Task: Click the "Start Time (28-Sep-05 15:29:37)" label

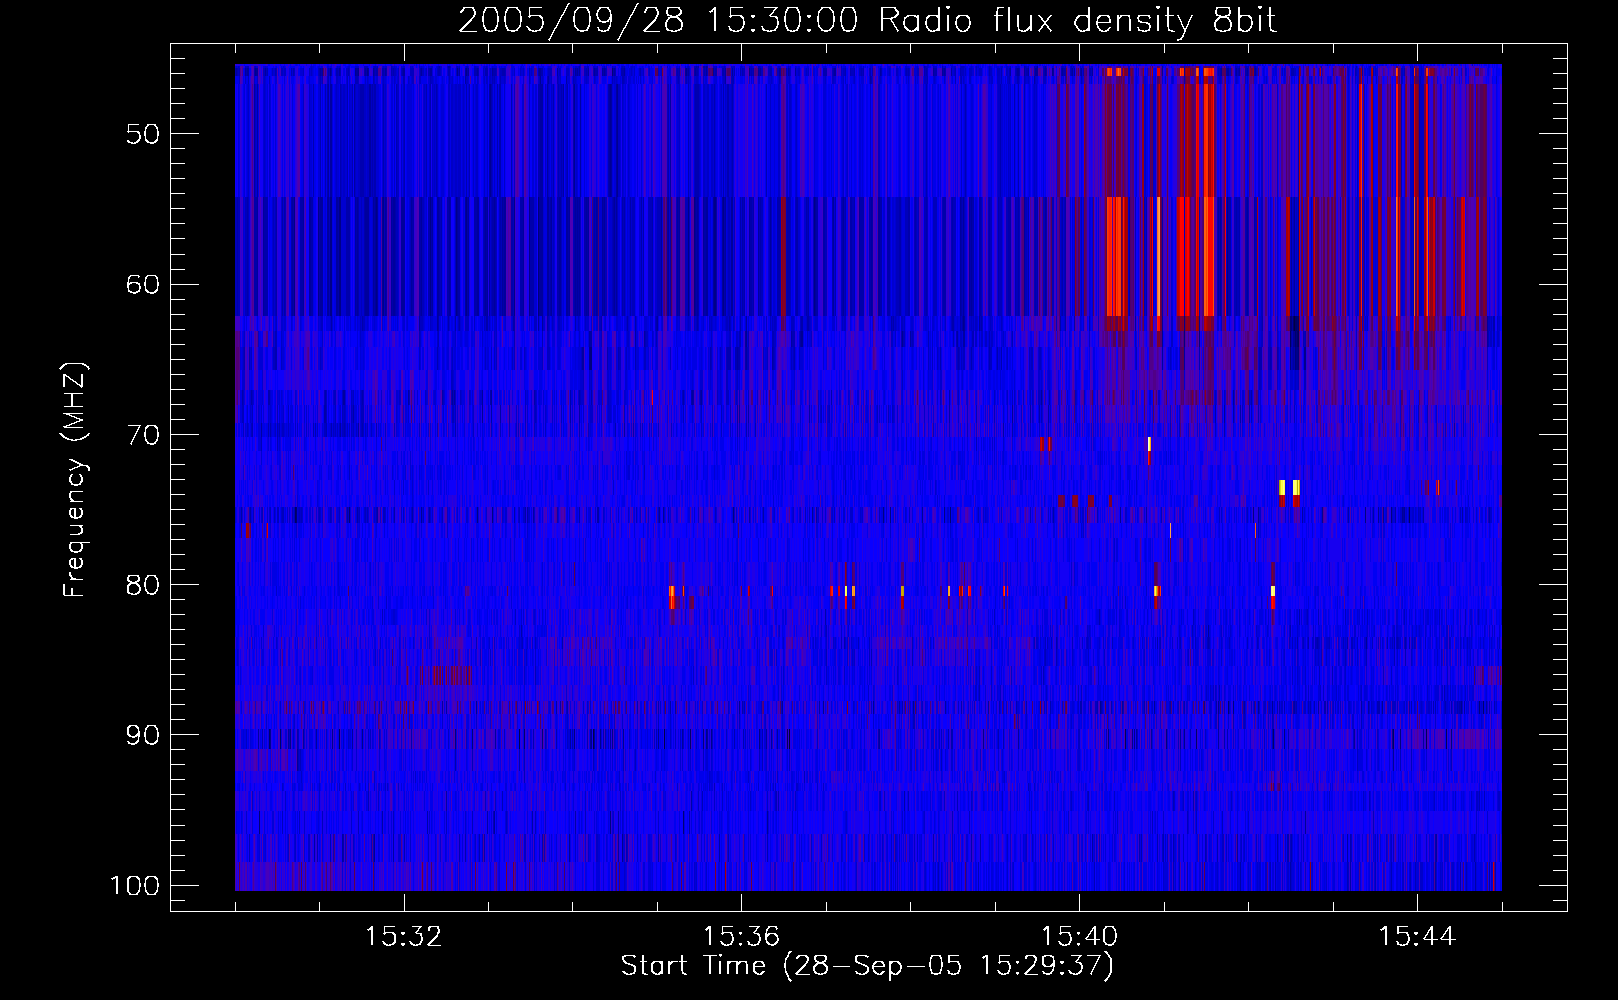Action: [867, 966]
